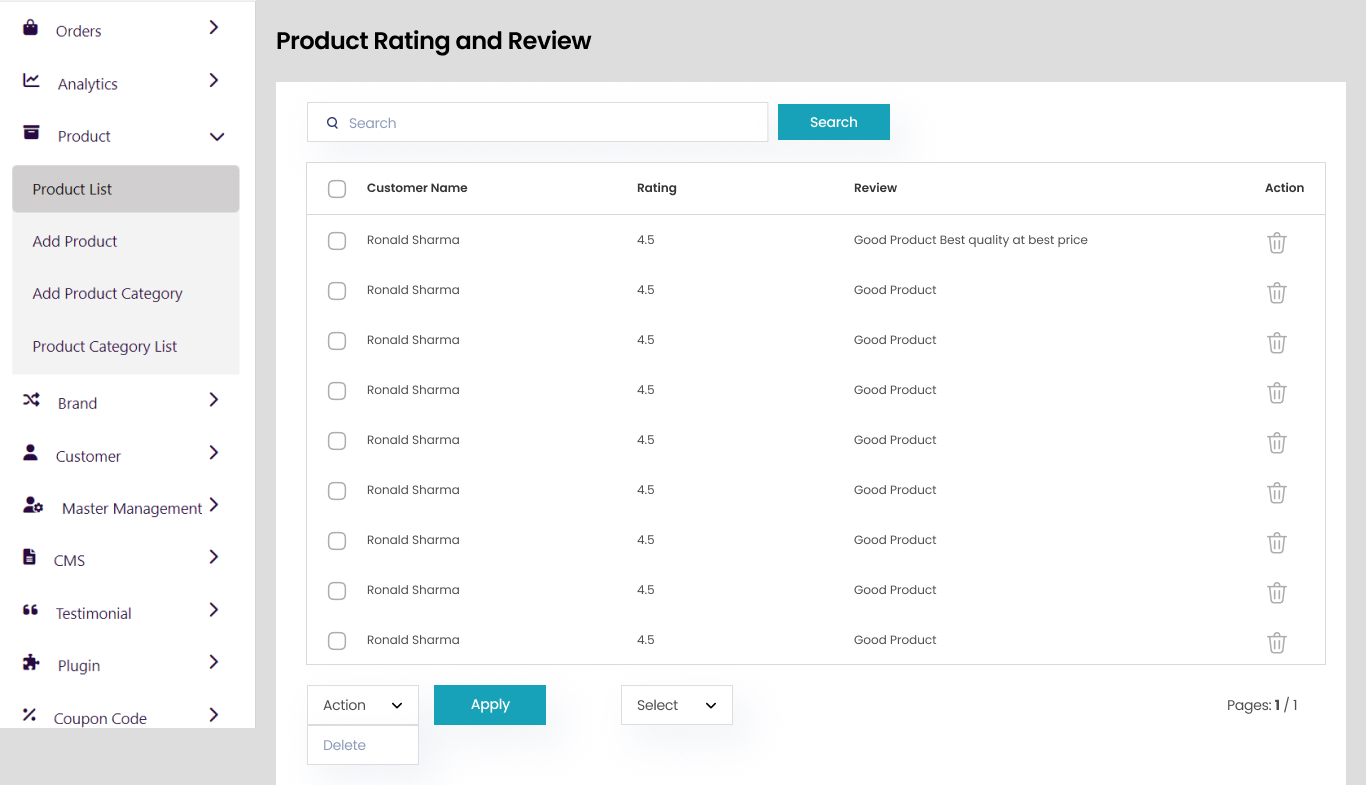Image resolution: width=1366 pixels, height=785 pixels.
Task: Click the Coupon Code percent icon
Action: coord(30,715)
